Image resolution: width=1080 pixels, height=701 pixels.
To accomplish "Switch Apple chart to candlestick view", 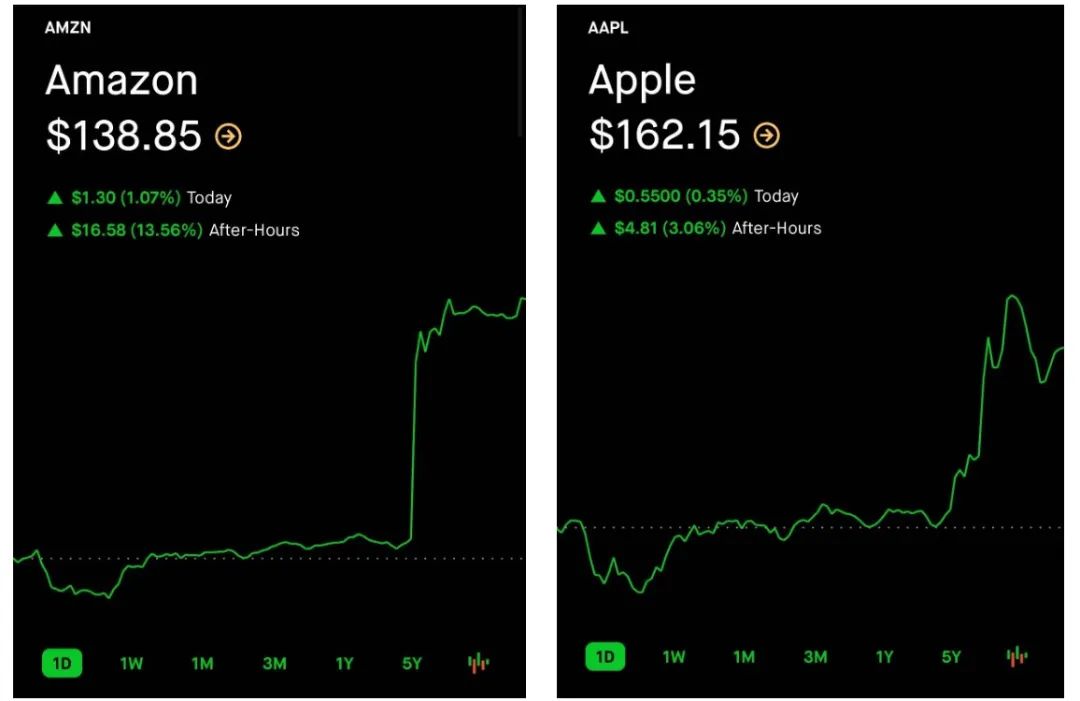I will (x=1017, y=656).
